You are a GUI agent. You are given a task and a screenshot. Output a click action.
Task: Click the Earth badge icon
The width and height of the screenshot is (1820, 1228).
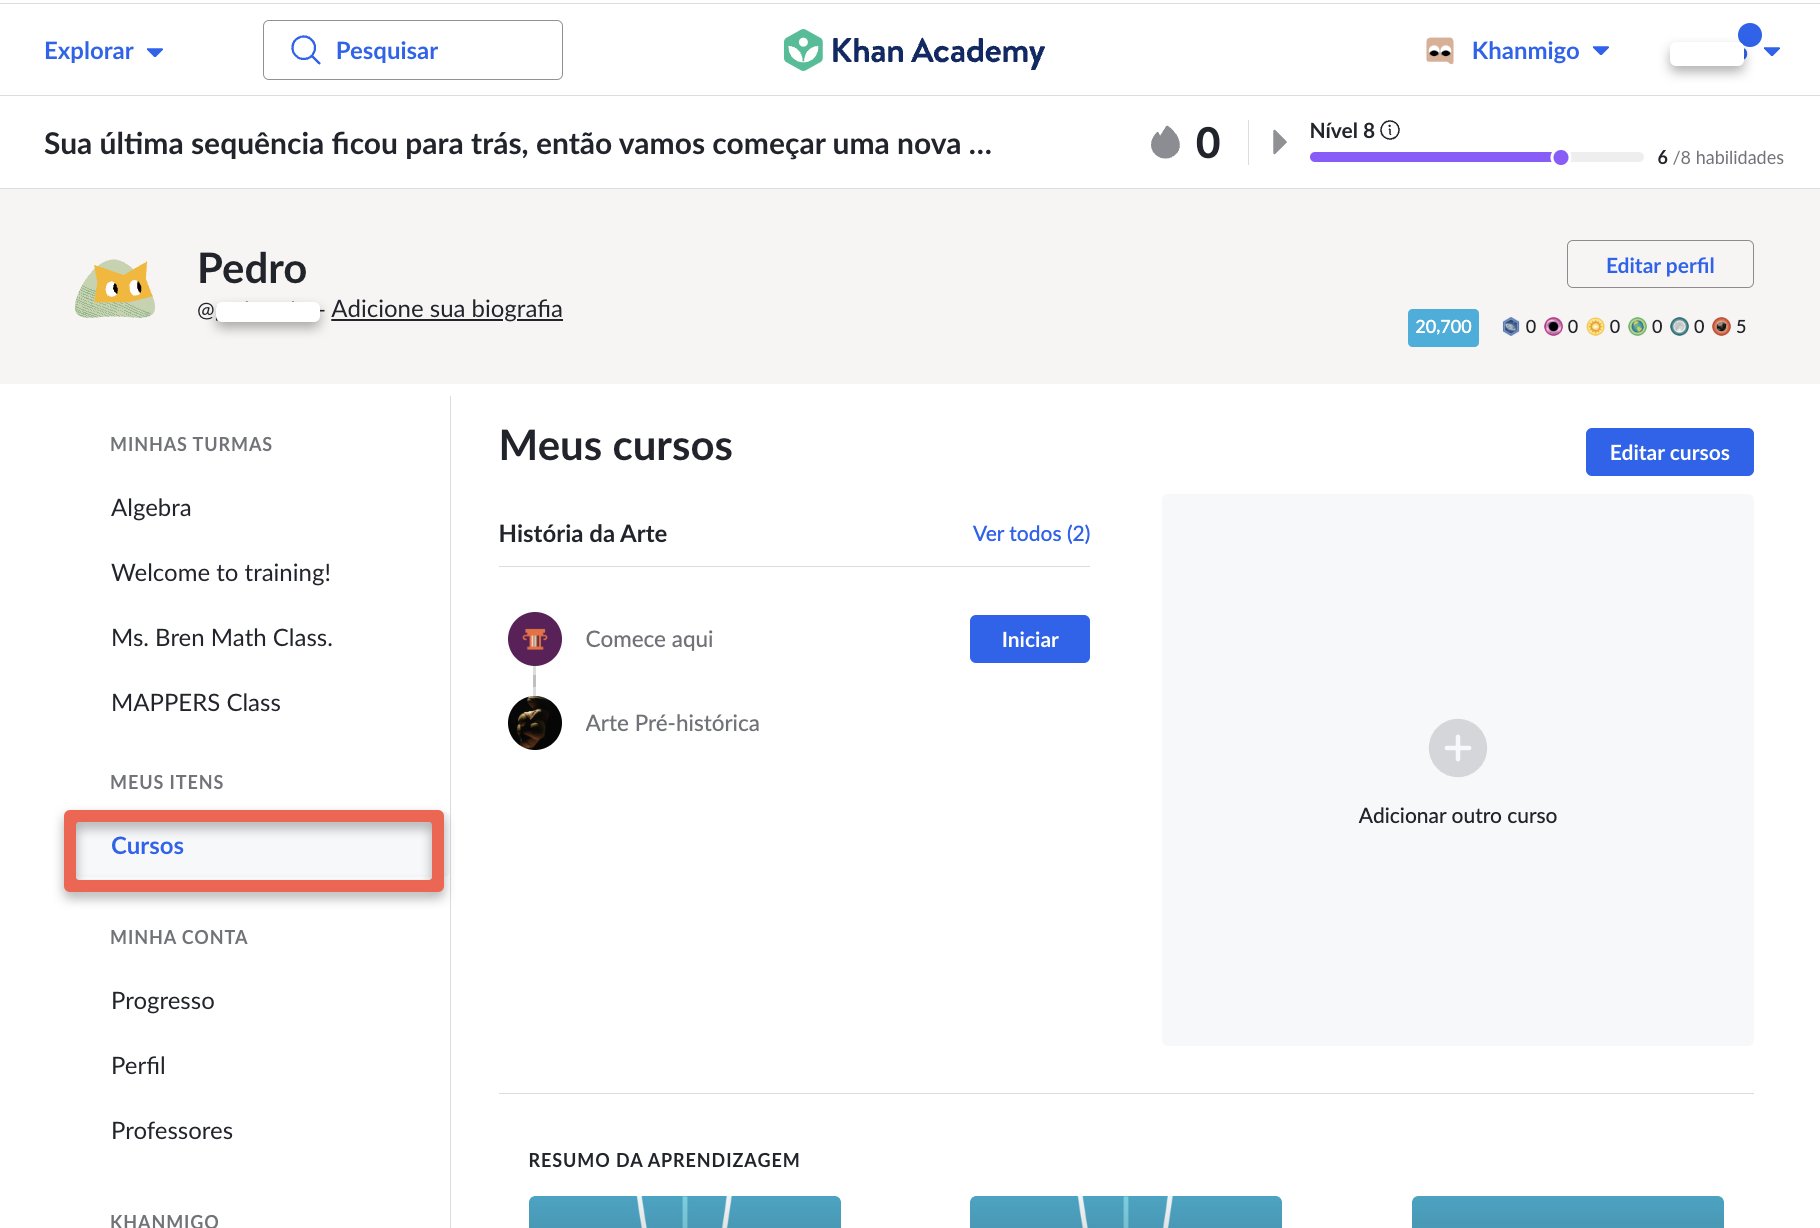[1637, 326]
